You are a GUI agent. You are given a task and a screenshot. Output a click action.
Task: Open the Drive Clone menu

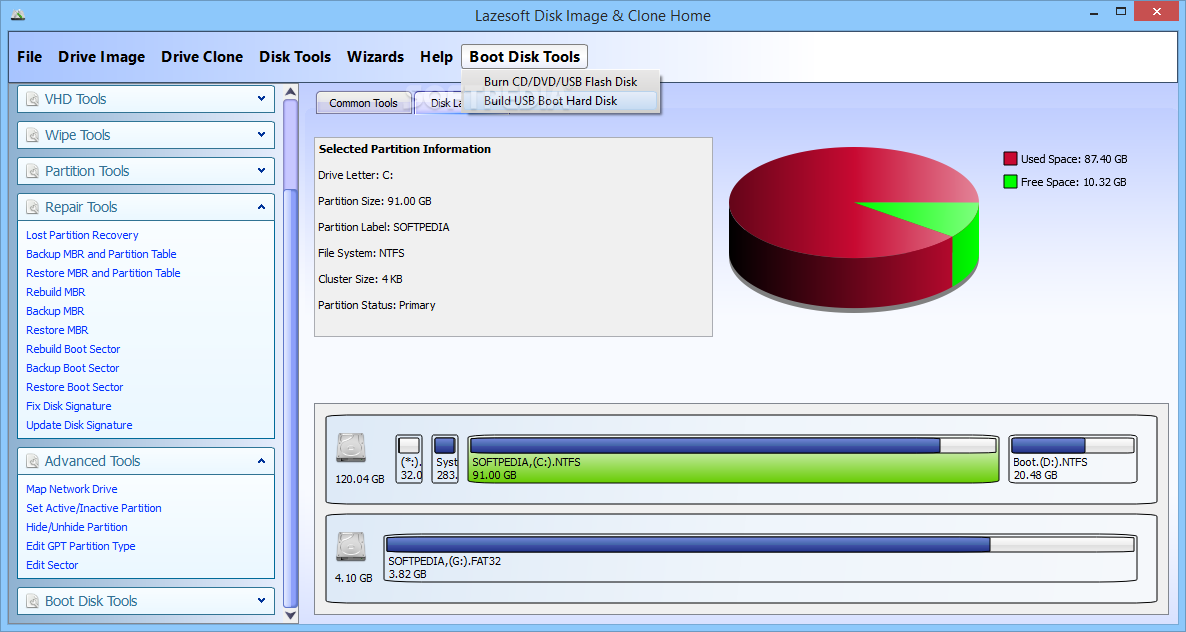(202, 57)
